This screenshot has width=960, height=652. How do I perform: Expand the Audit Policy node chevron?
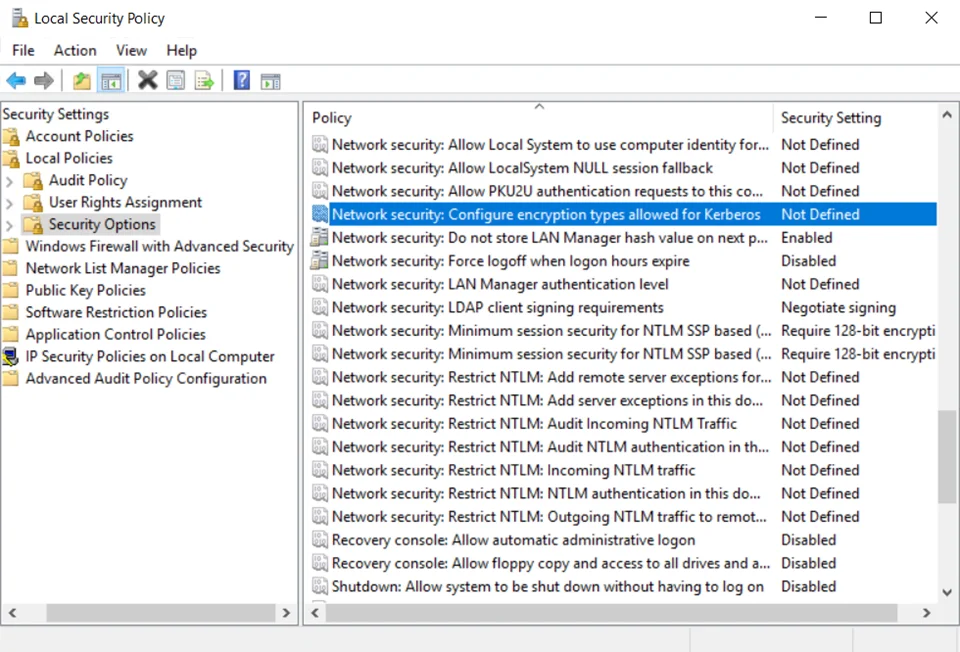click(9, 181)
